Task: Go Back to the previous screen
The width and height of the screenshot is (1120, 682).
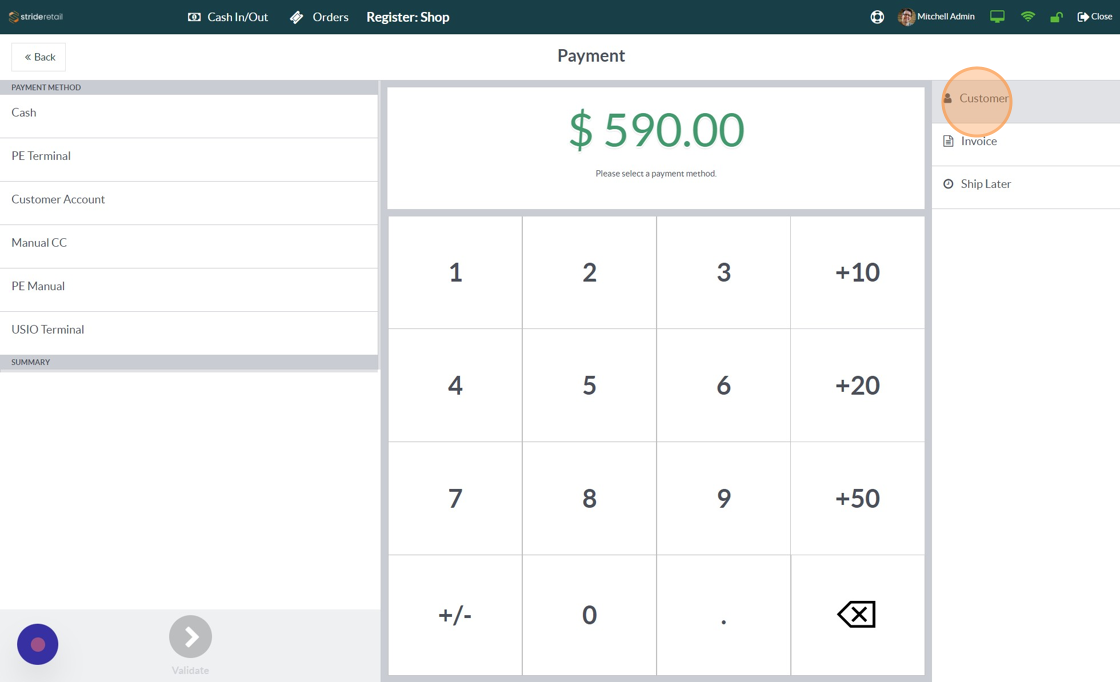Action: [39, 57]
